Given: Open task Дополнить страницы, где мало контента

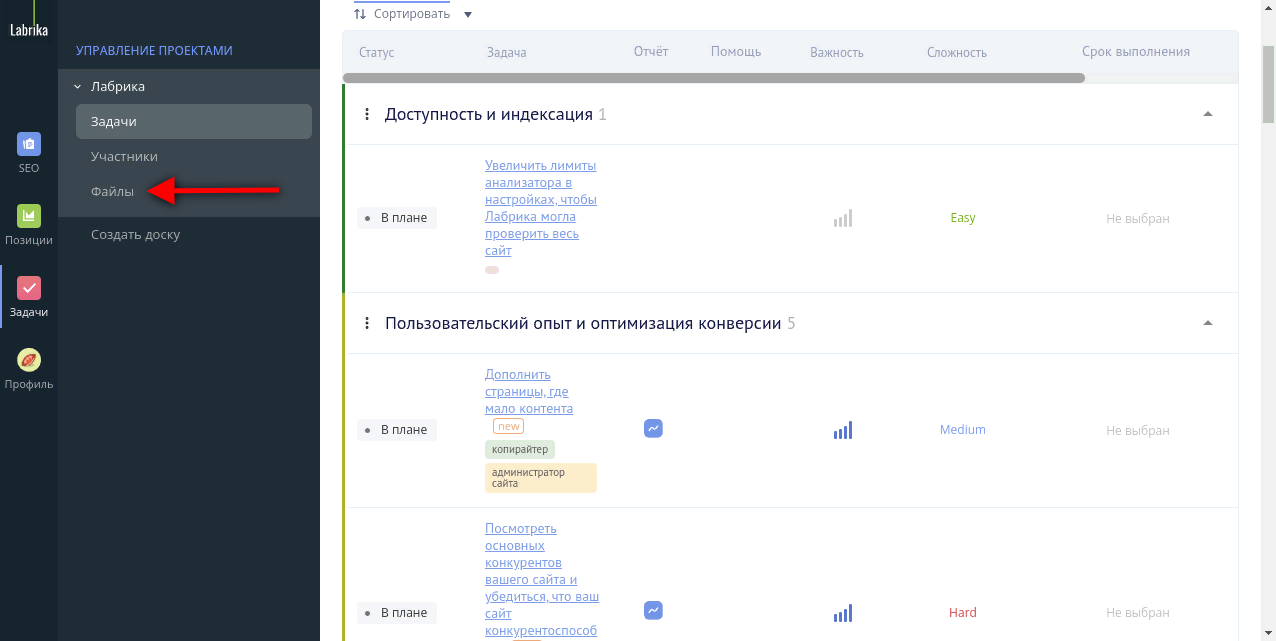Looking at the screenshot, I should point(529,392).
